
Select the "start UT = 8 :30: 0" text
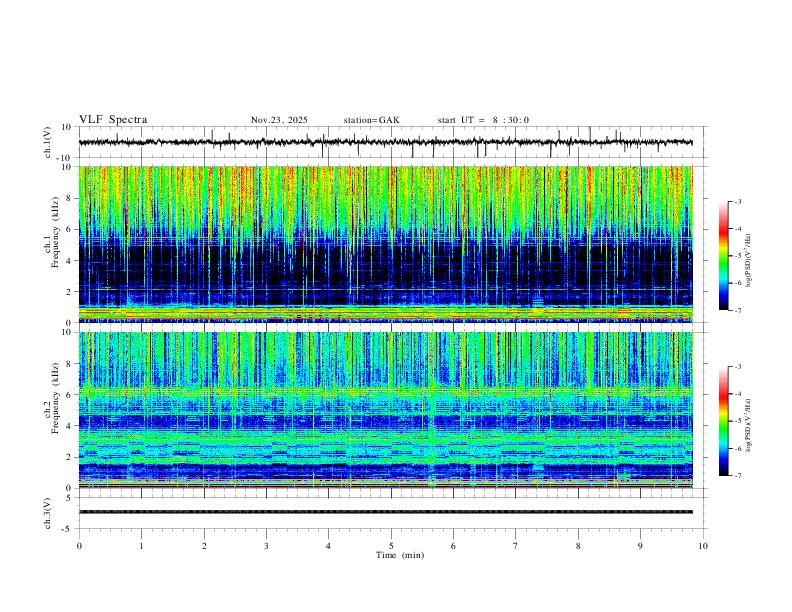(483, 120)
